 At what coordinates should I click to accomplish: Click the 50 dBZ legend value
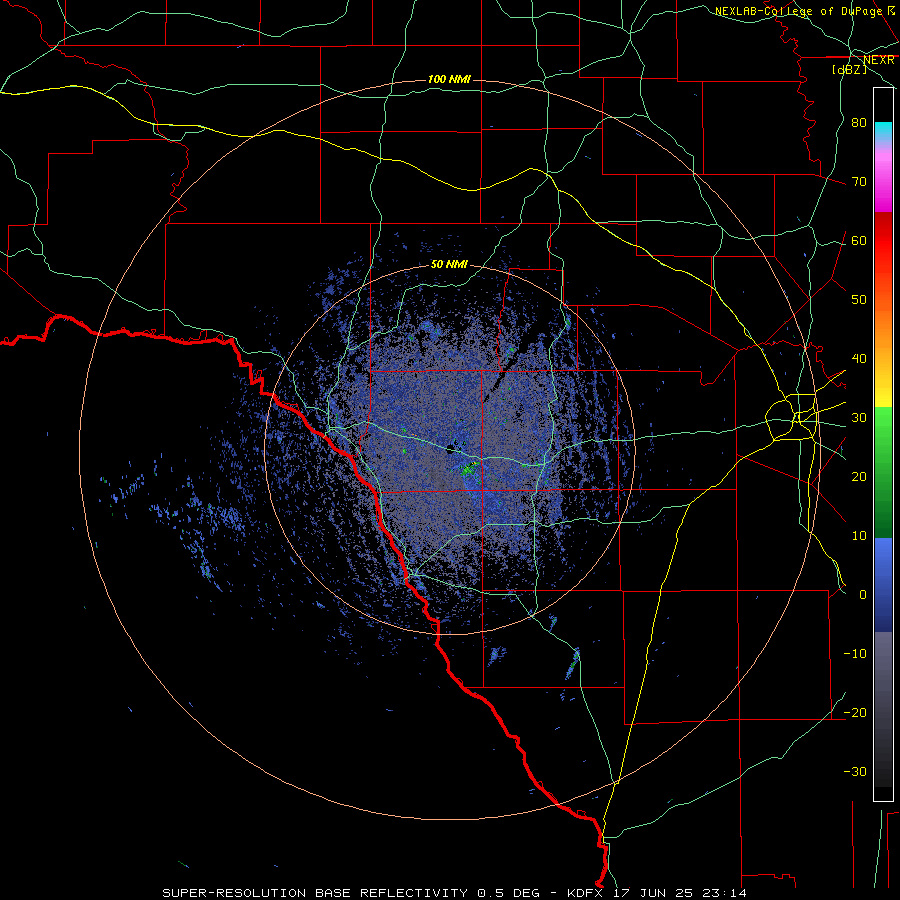(x=859, y=300)
